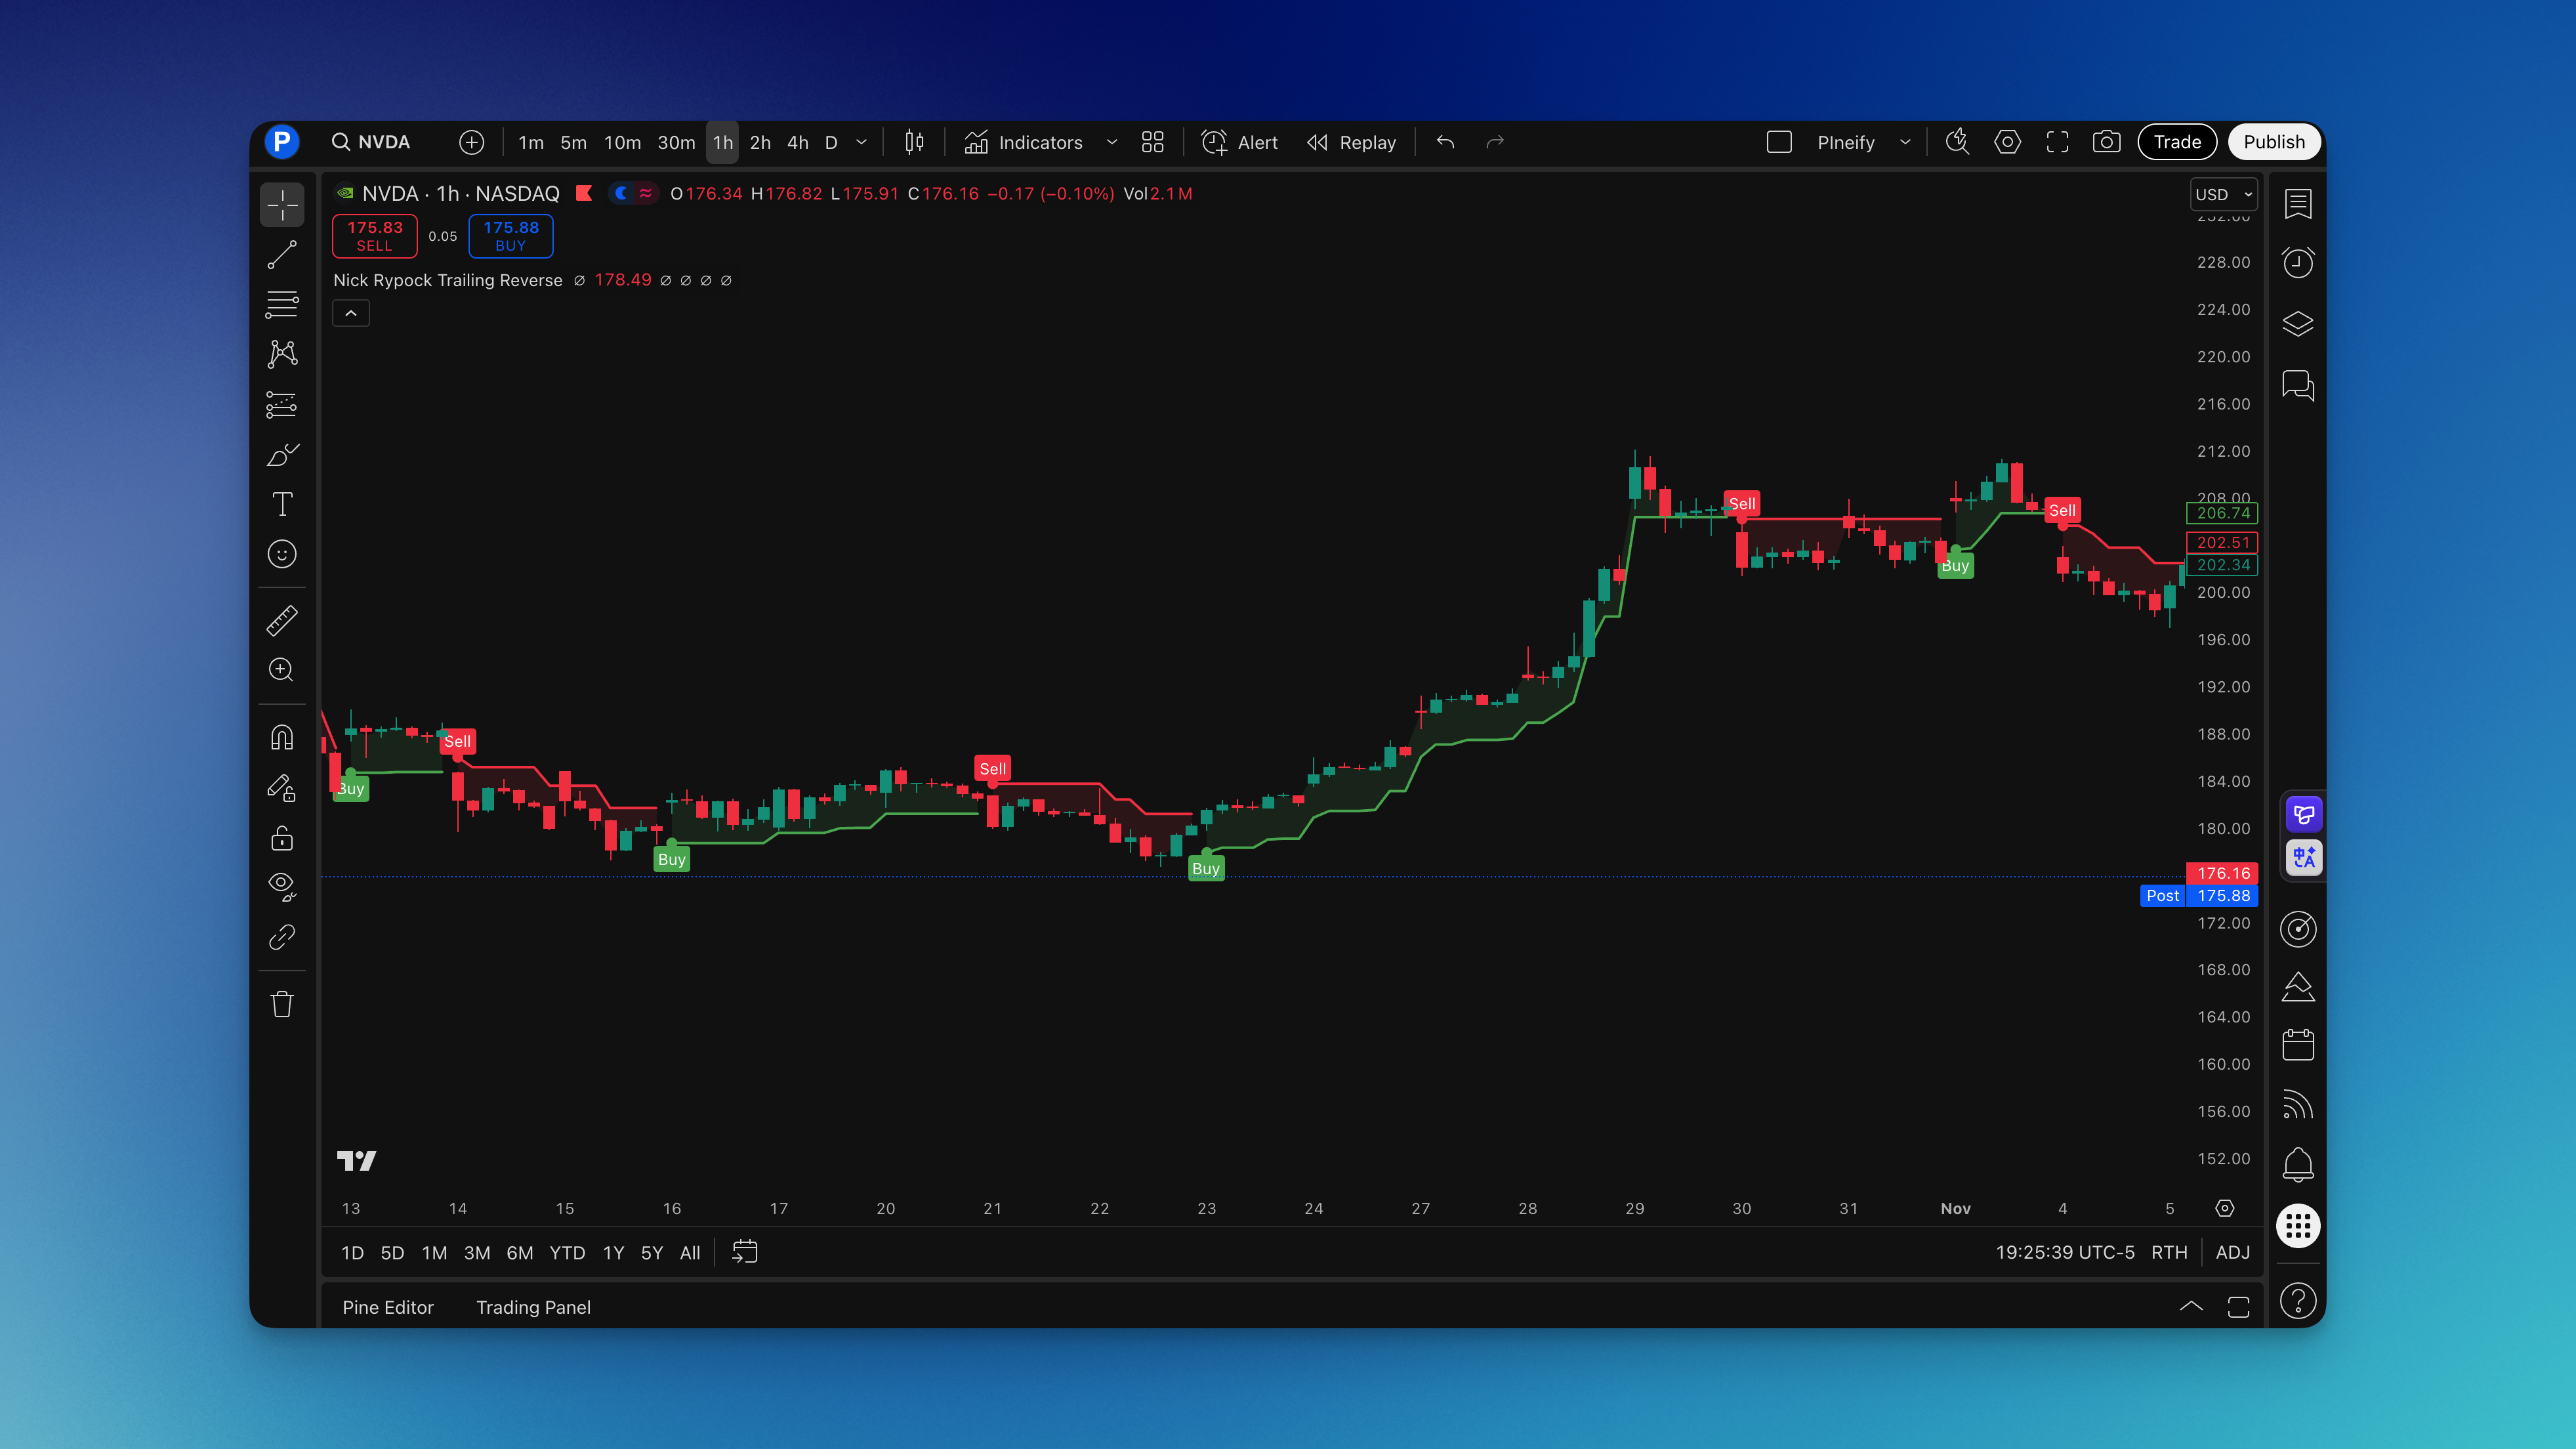The height and width of the screenshot is (1449, 2576).
Task: Open the chat conversations panel
Action: 2298,386
